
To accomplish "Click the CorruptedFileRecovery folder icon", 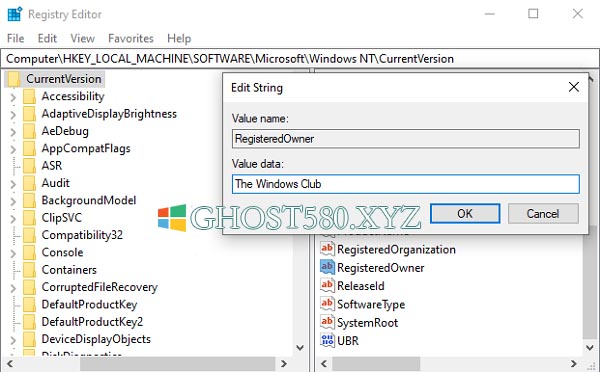I will tap(29, 287).
